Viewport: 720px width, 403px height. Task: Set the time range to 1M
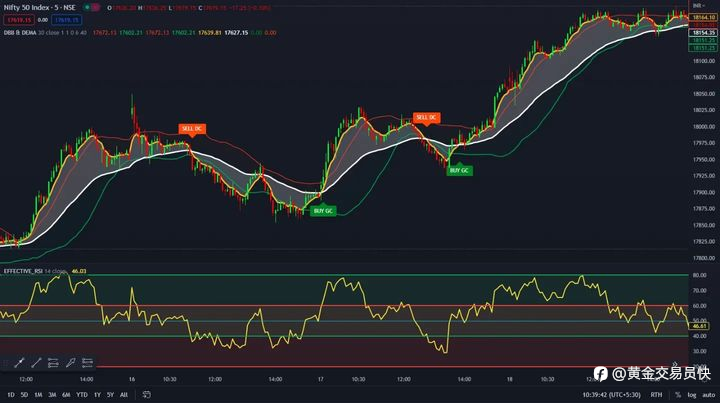38,395
